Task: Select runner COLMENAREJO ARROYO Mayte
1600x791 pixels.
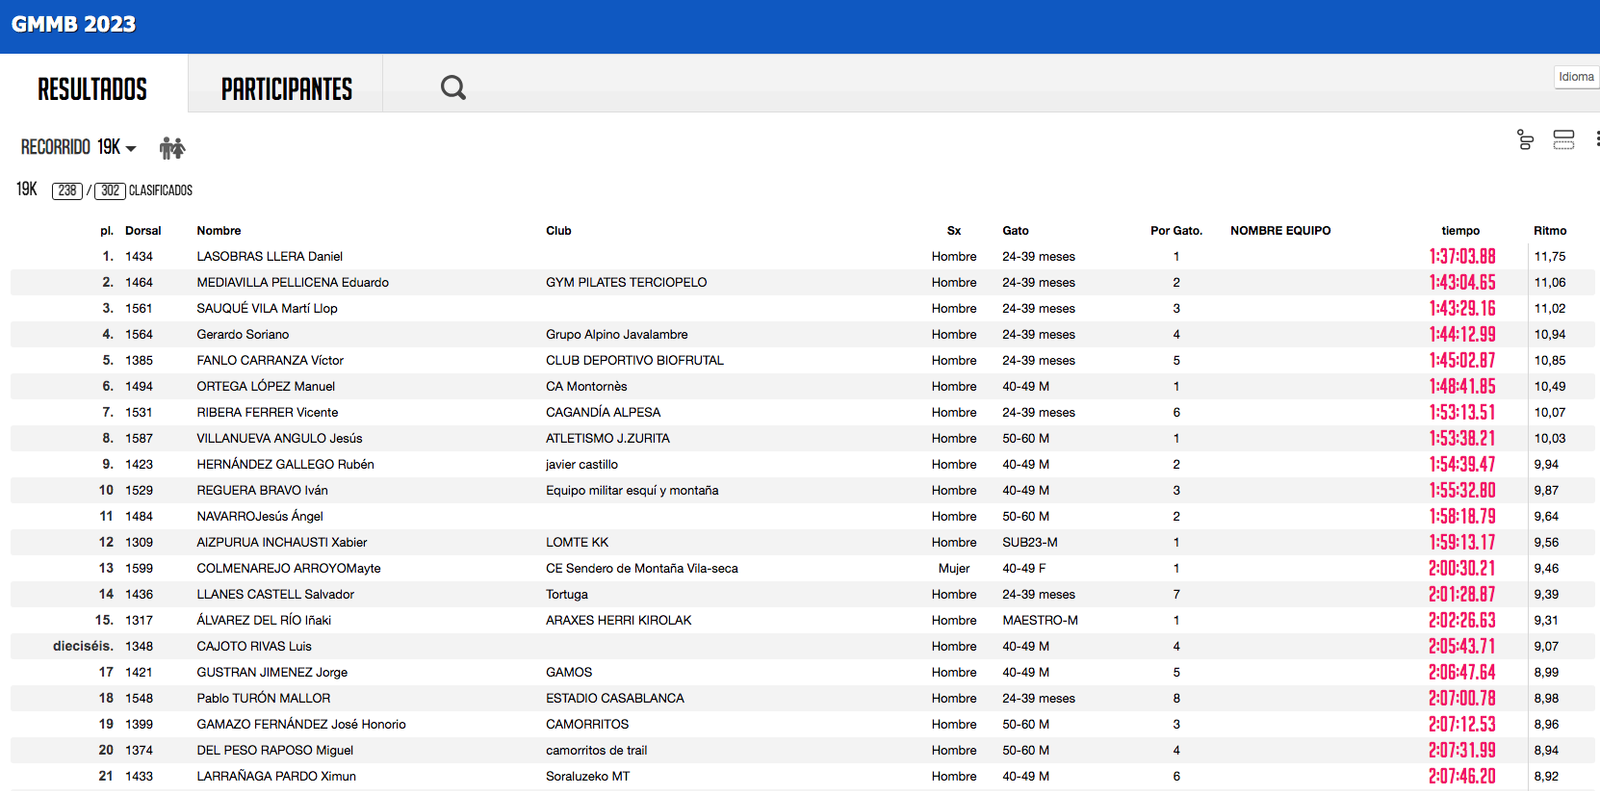Action: pos(288,569)
